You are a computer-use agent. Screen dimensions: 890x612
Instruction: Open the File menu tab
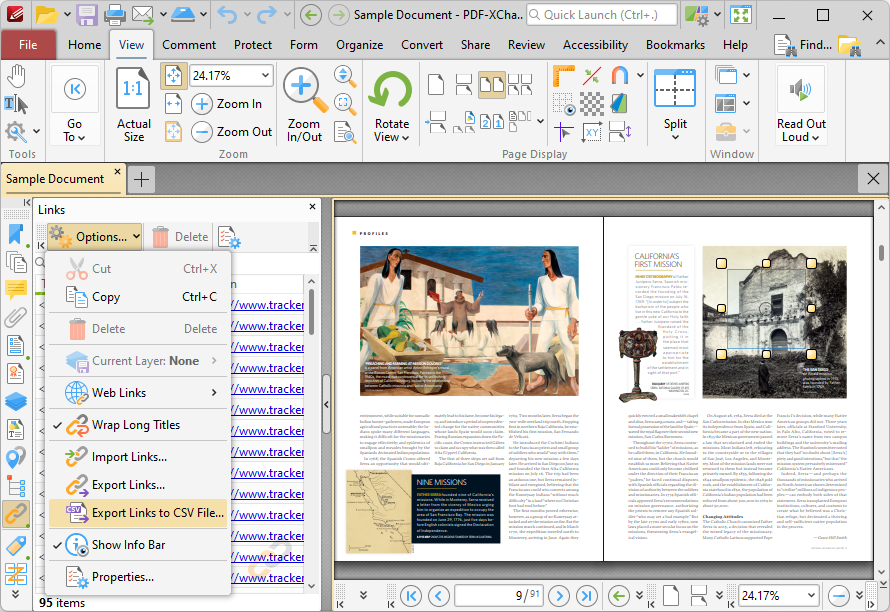[x=28, y=45]
